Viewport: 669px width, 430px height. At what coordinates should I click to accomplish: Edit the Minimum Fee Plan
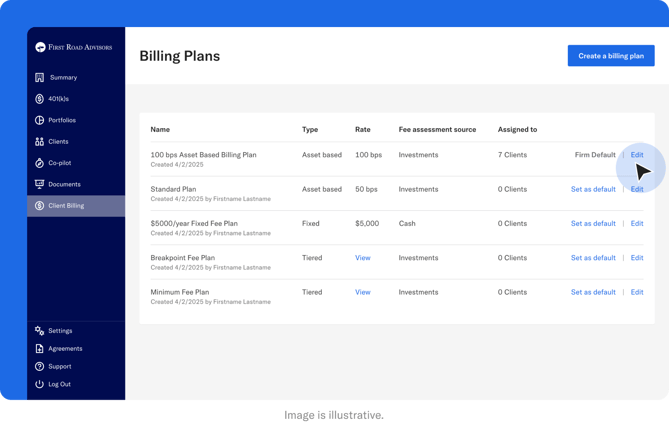pyautogui.click(x=637, y=292)
